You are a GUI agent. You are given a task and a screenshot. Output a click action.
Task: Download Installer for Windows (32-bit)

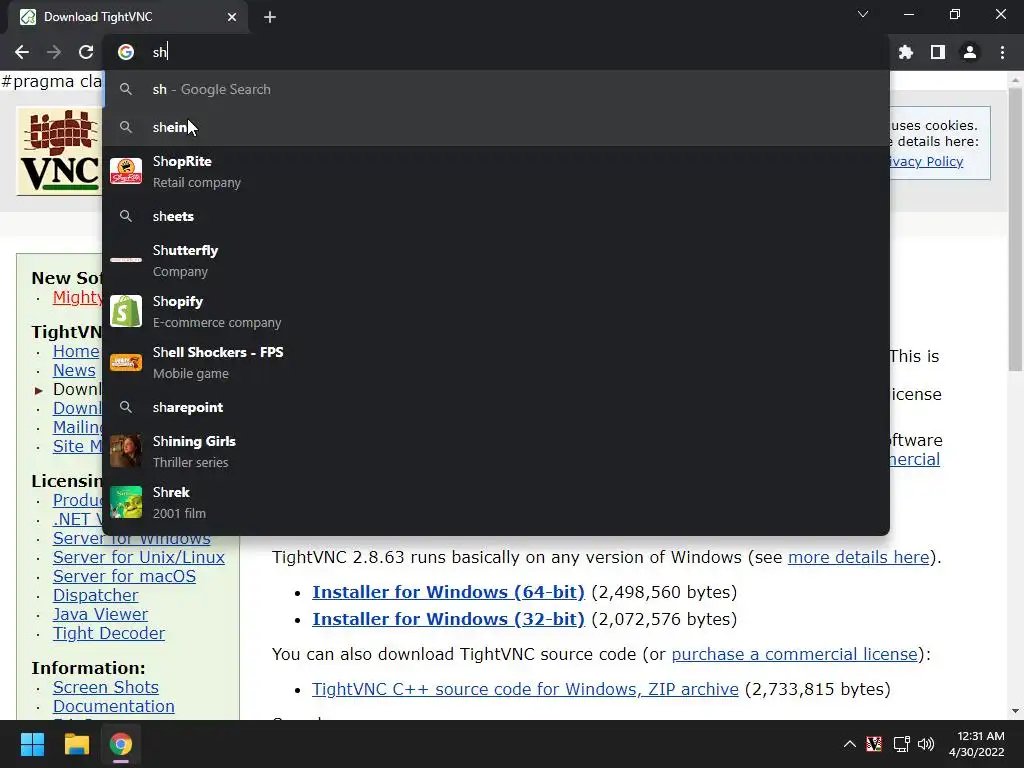pyautogui.click(x=448, y=618)
